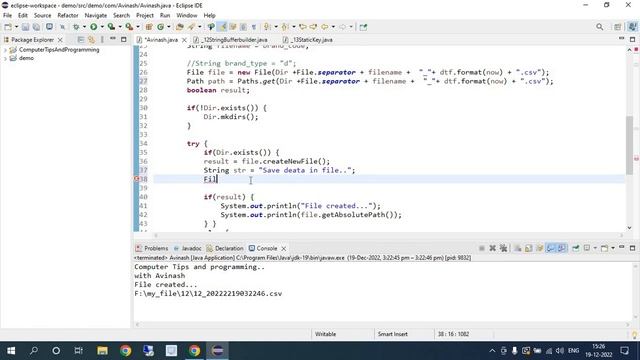Click the Coverage launch toolbar icon
640x360 pixels.
(x=111, y=27)
